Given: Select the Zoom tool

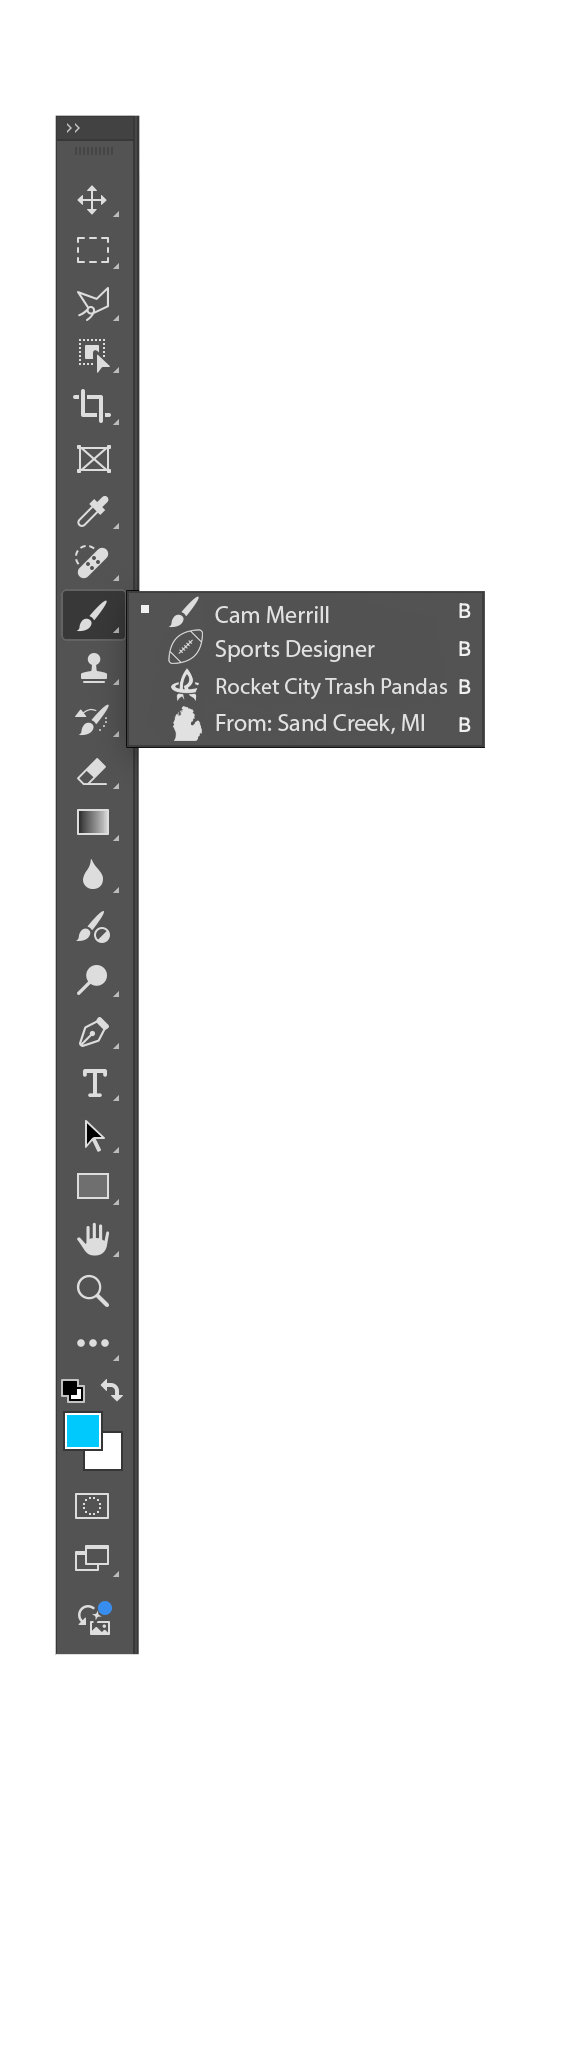Looking at the screenshot, I should point(92,1290).
